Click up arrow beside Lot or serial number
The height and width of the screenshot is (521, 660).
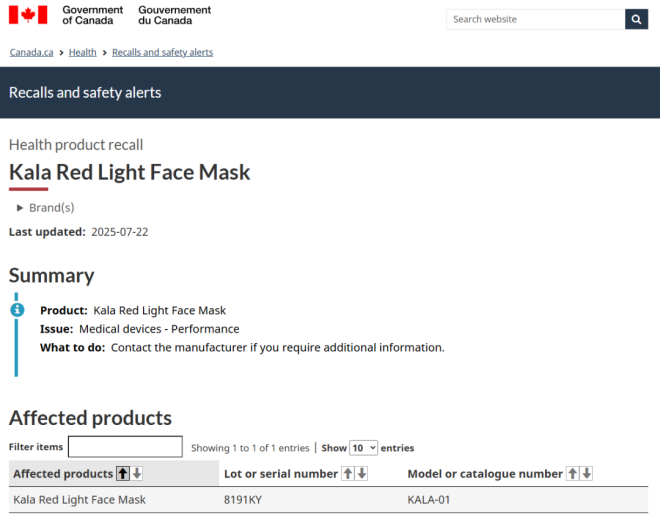pos(348,474)
